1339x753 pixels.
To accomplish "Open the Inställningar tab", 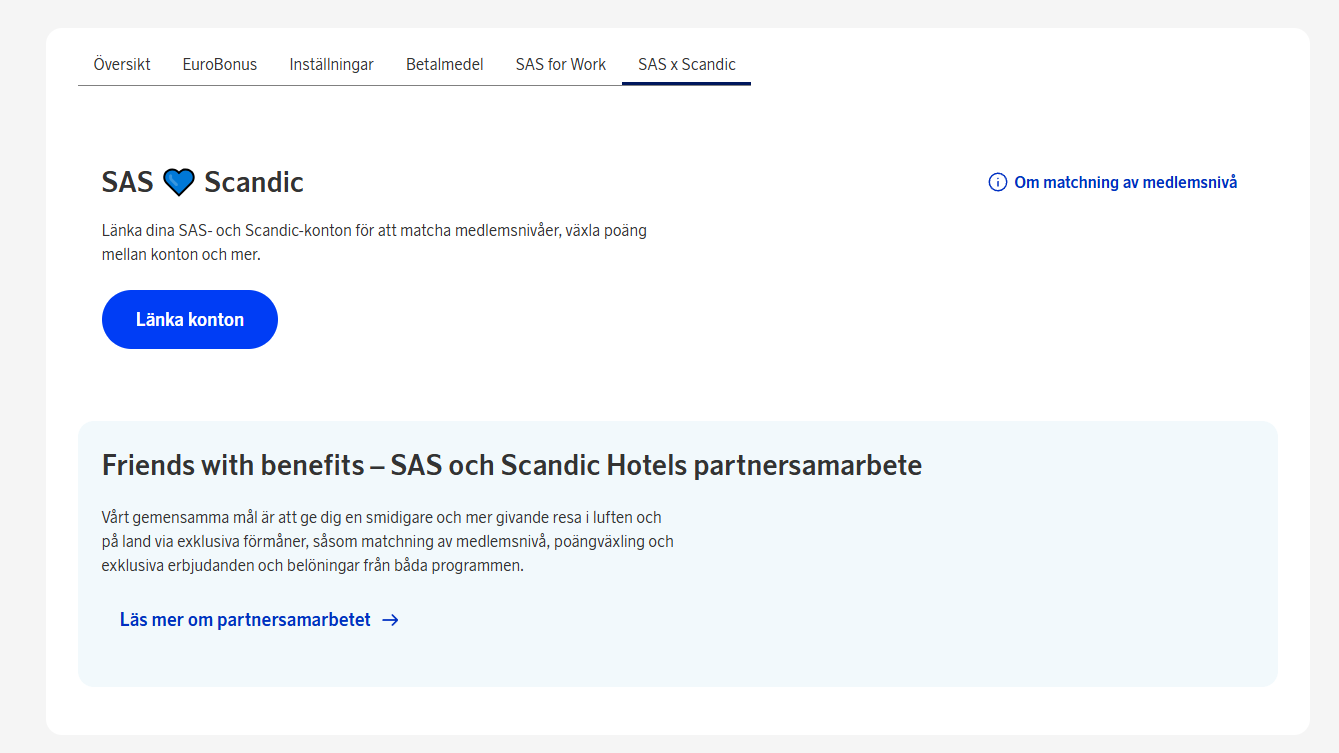I will point(331,64).
